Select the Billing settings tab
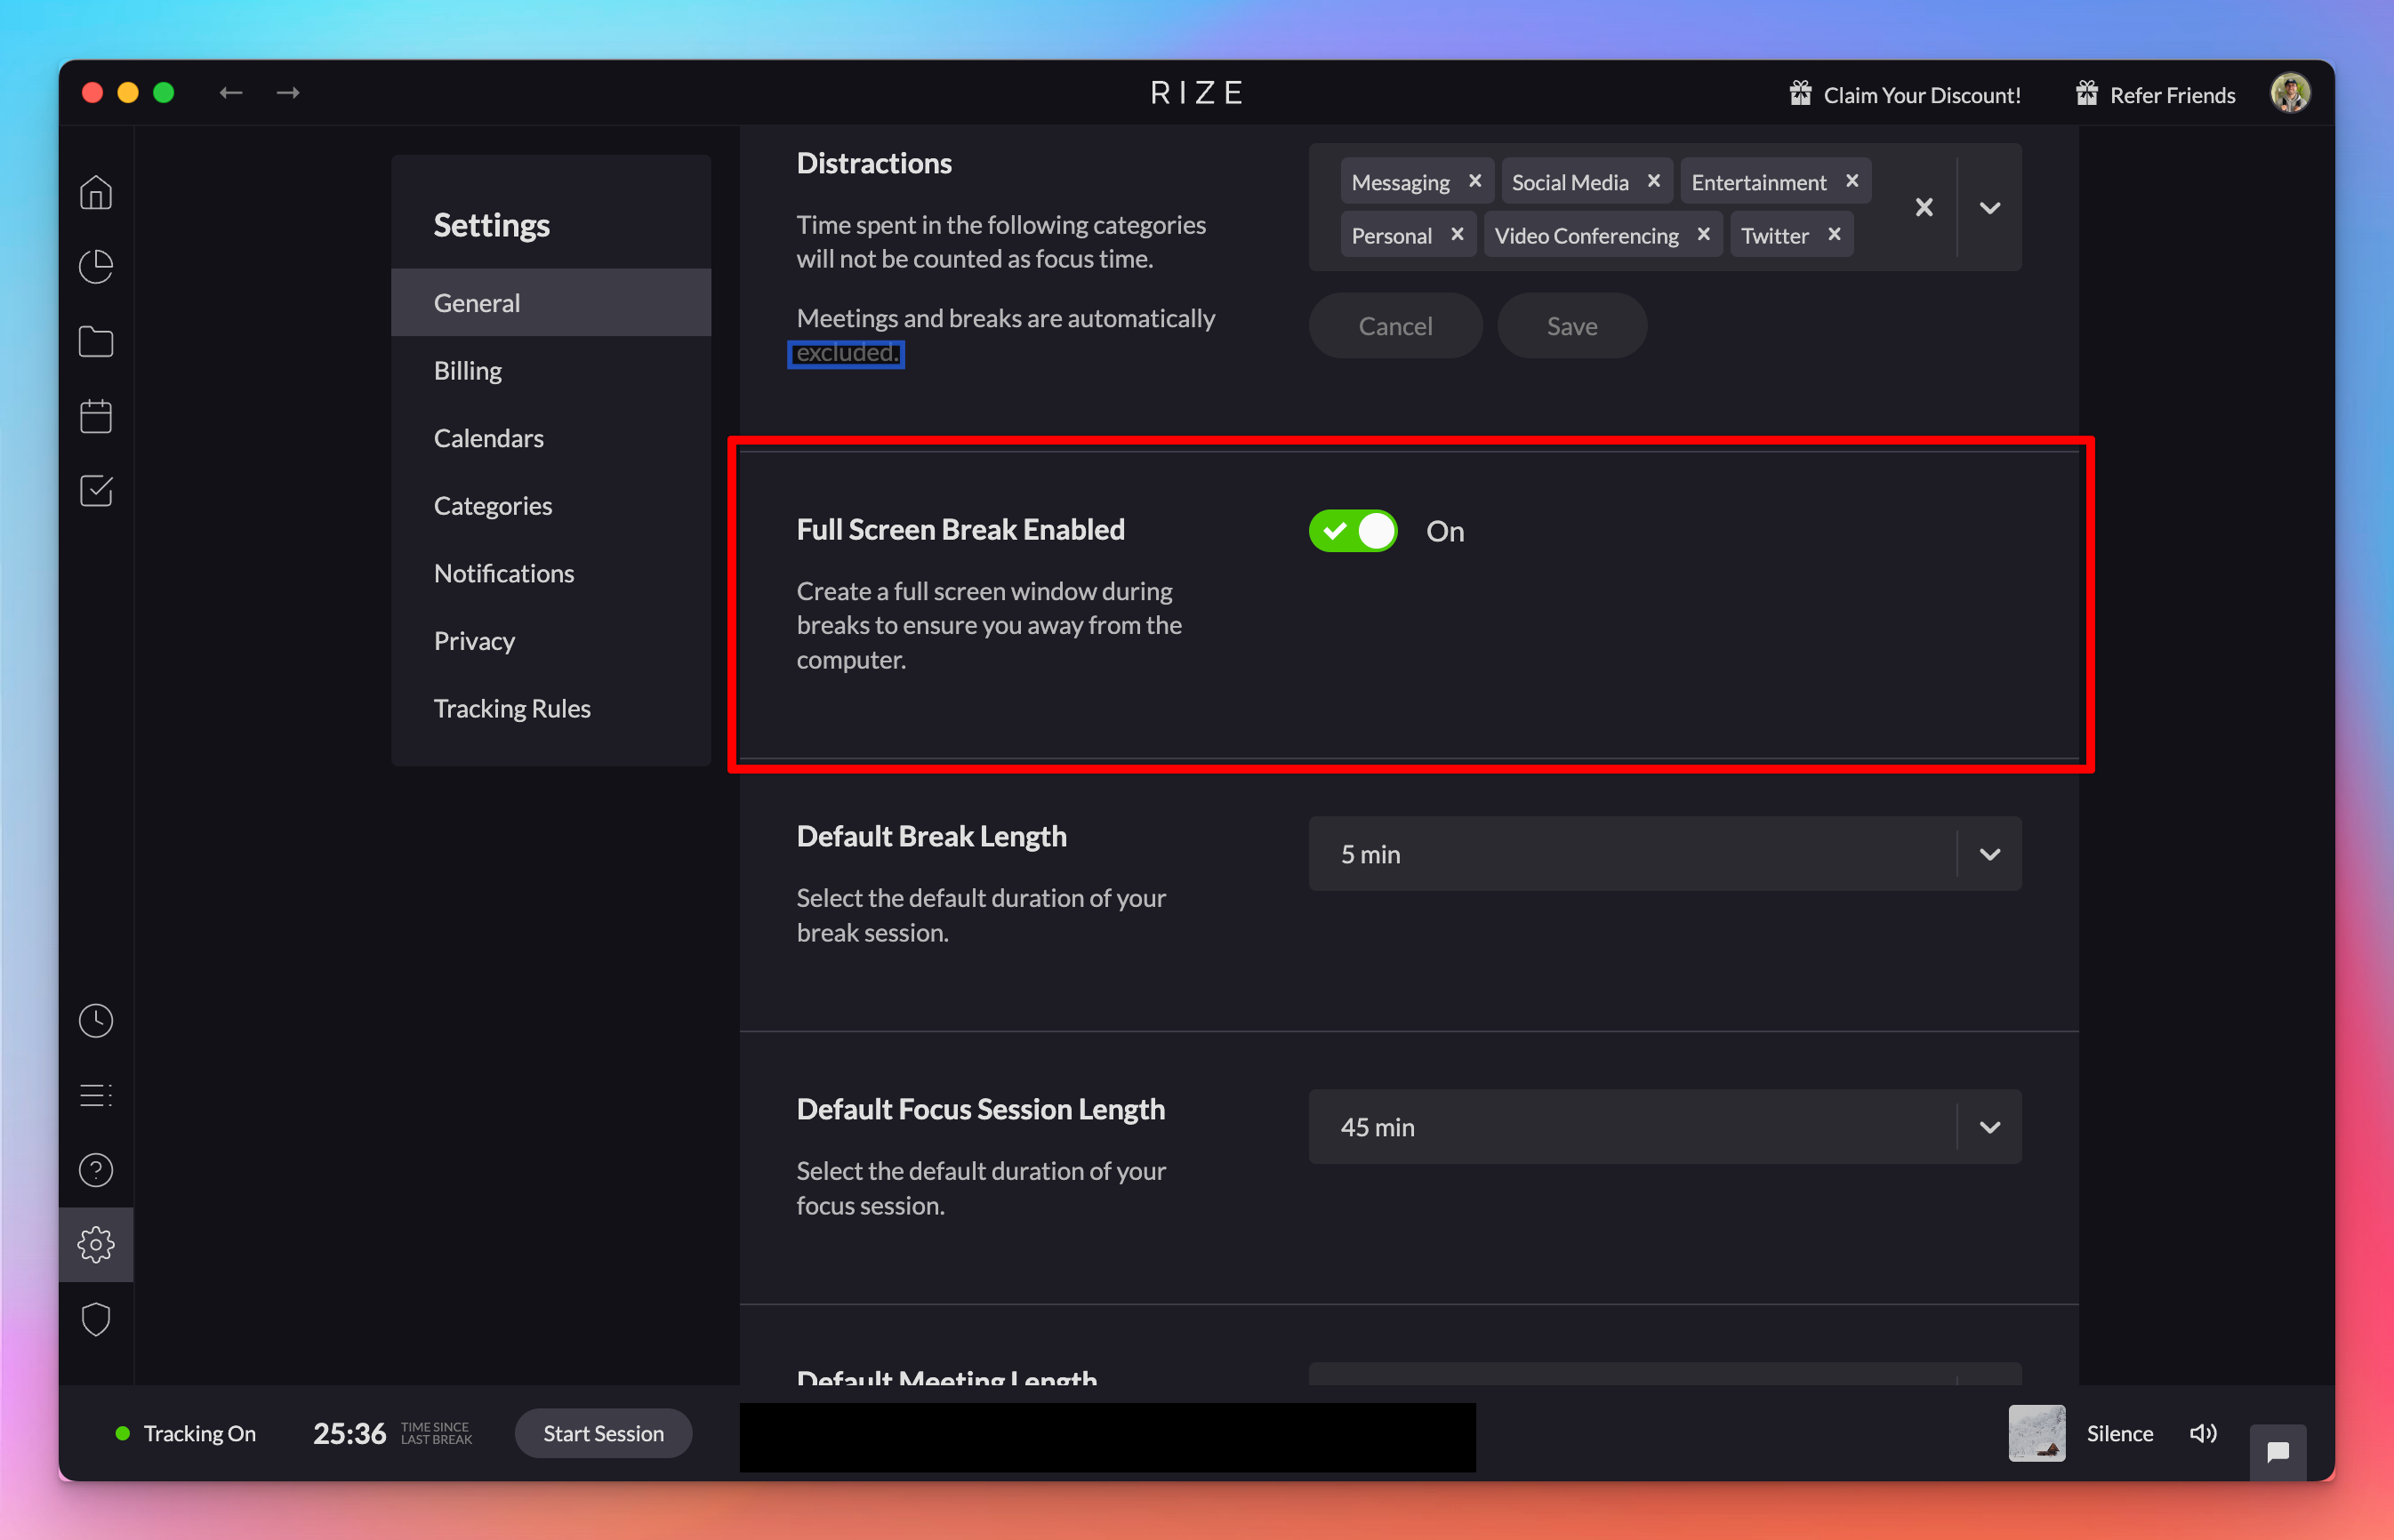The height and width of the screenshot is (1540, 2394). click(x=551, y=370)
